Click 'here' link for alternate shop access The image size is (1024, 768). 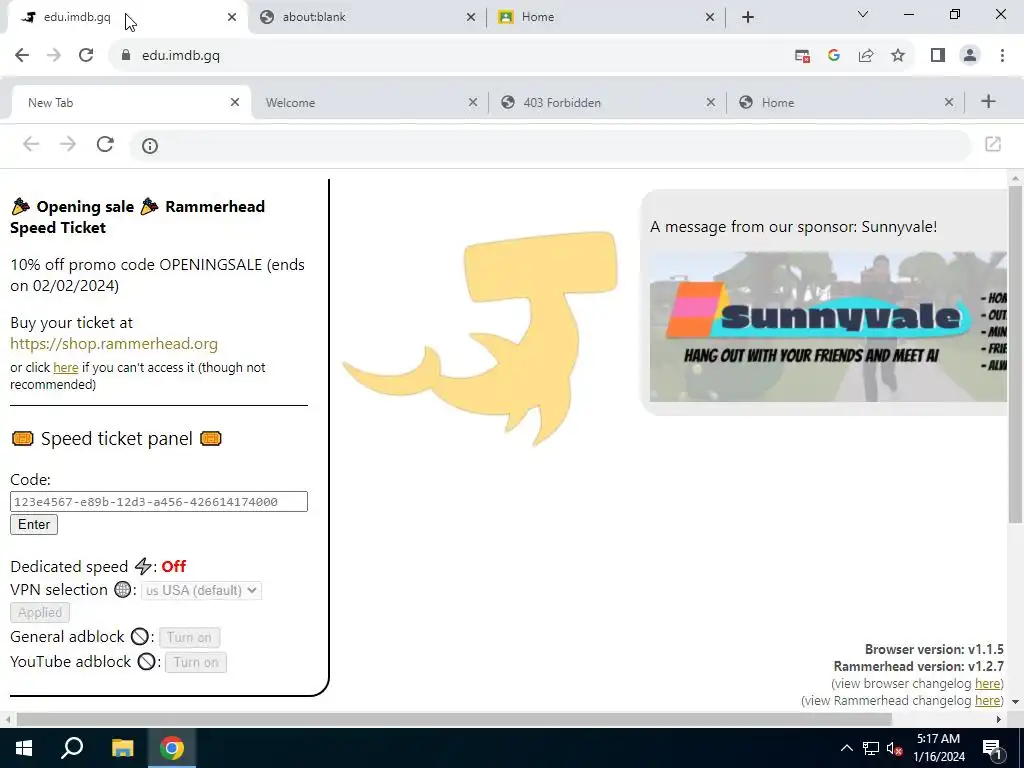(65, 368)
